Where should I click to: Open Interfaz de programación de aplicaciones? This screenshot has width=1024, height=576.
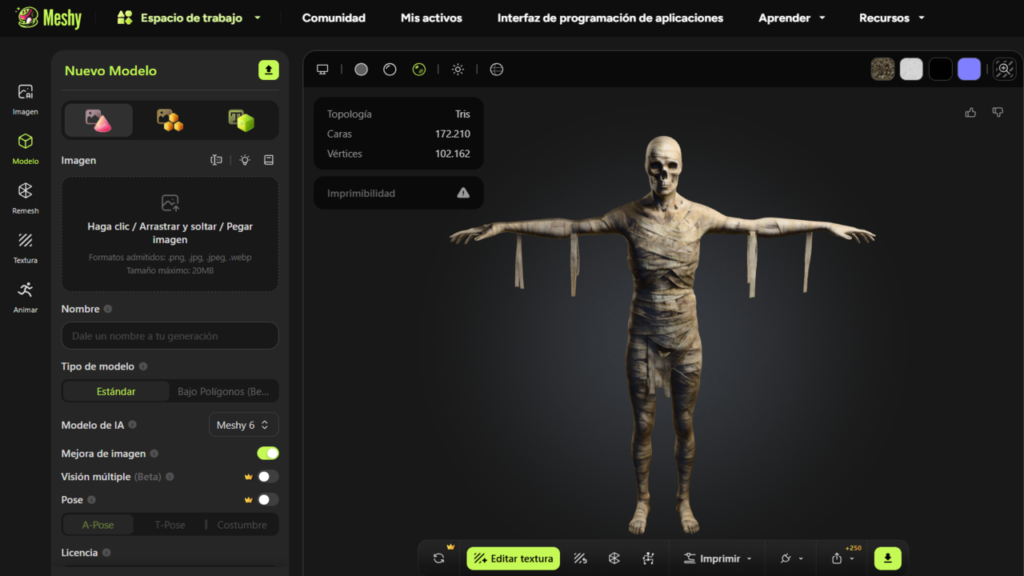610,18
